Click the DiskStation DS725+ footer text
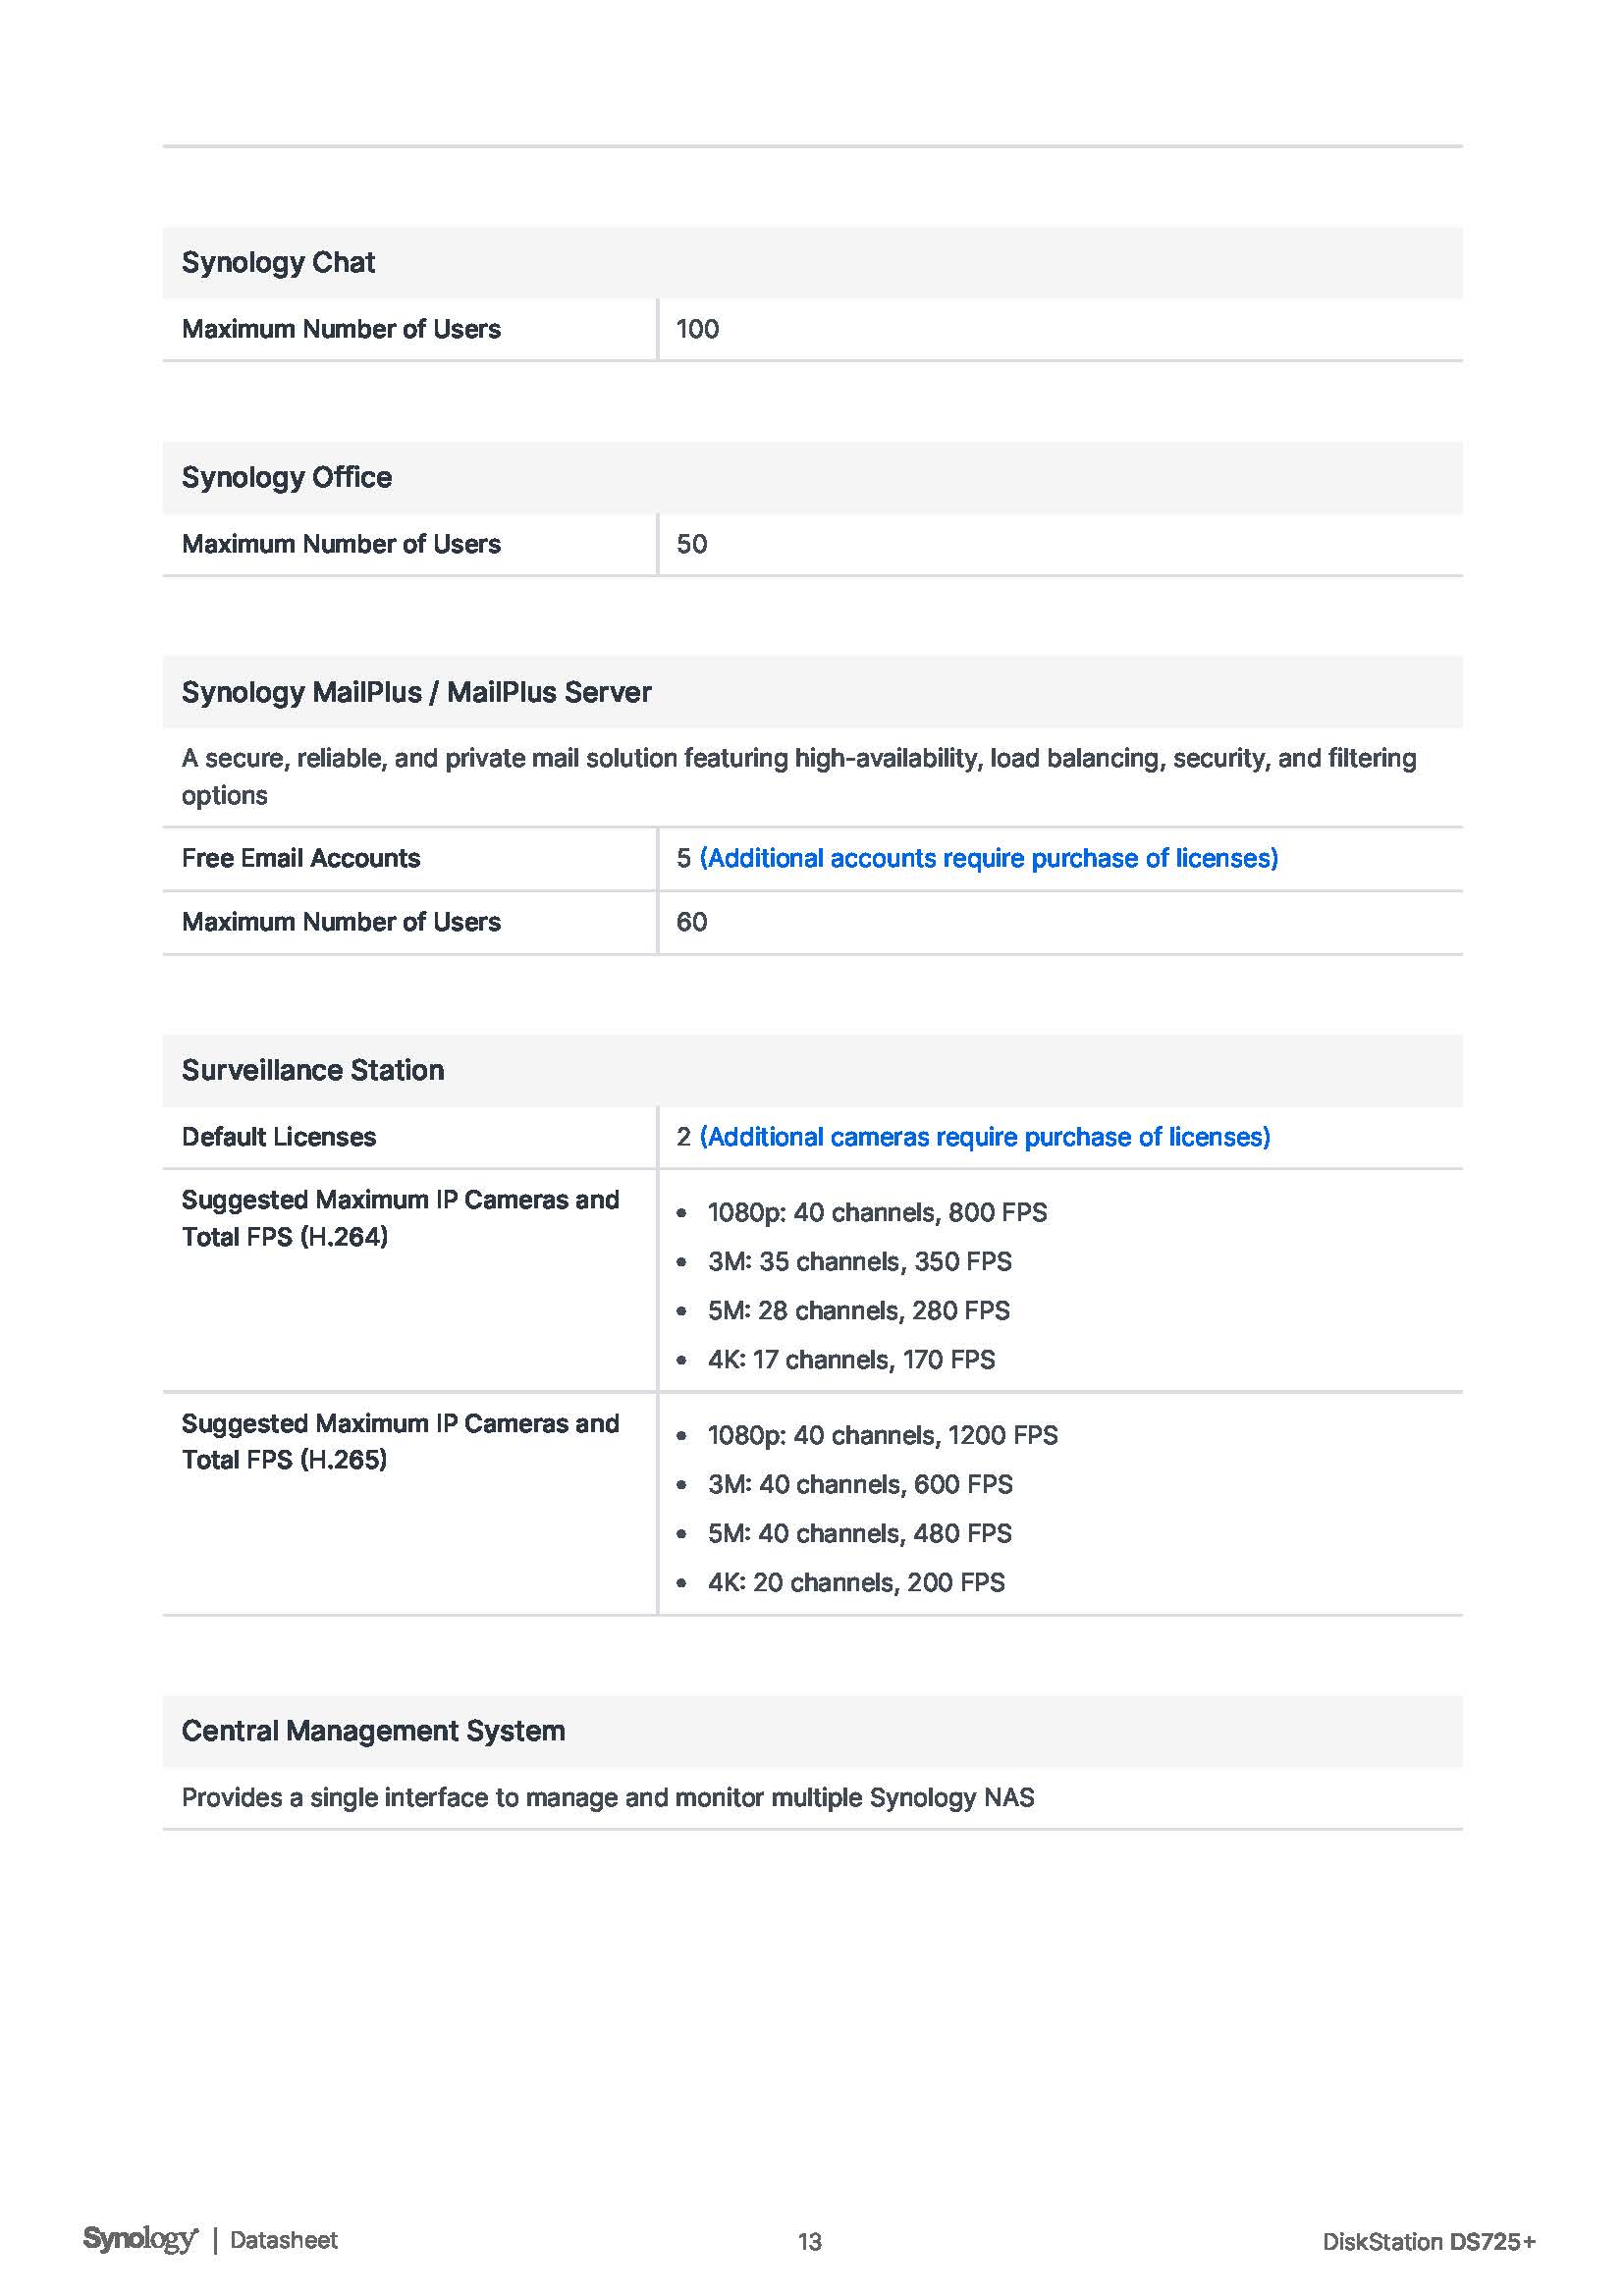Image resolution: width=1624 pixels, height=2296 pixels. (x=1428, y=2242)
